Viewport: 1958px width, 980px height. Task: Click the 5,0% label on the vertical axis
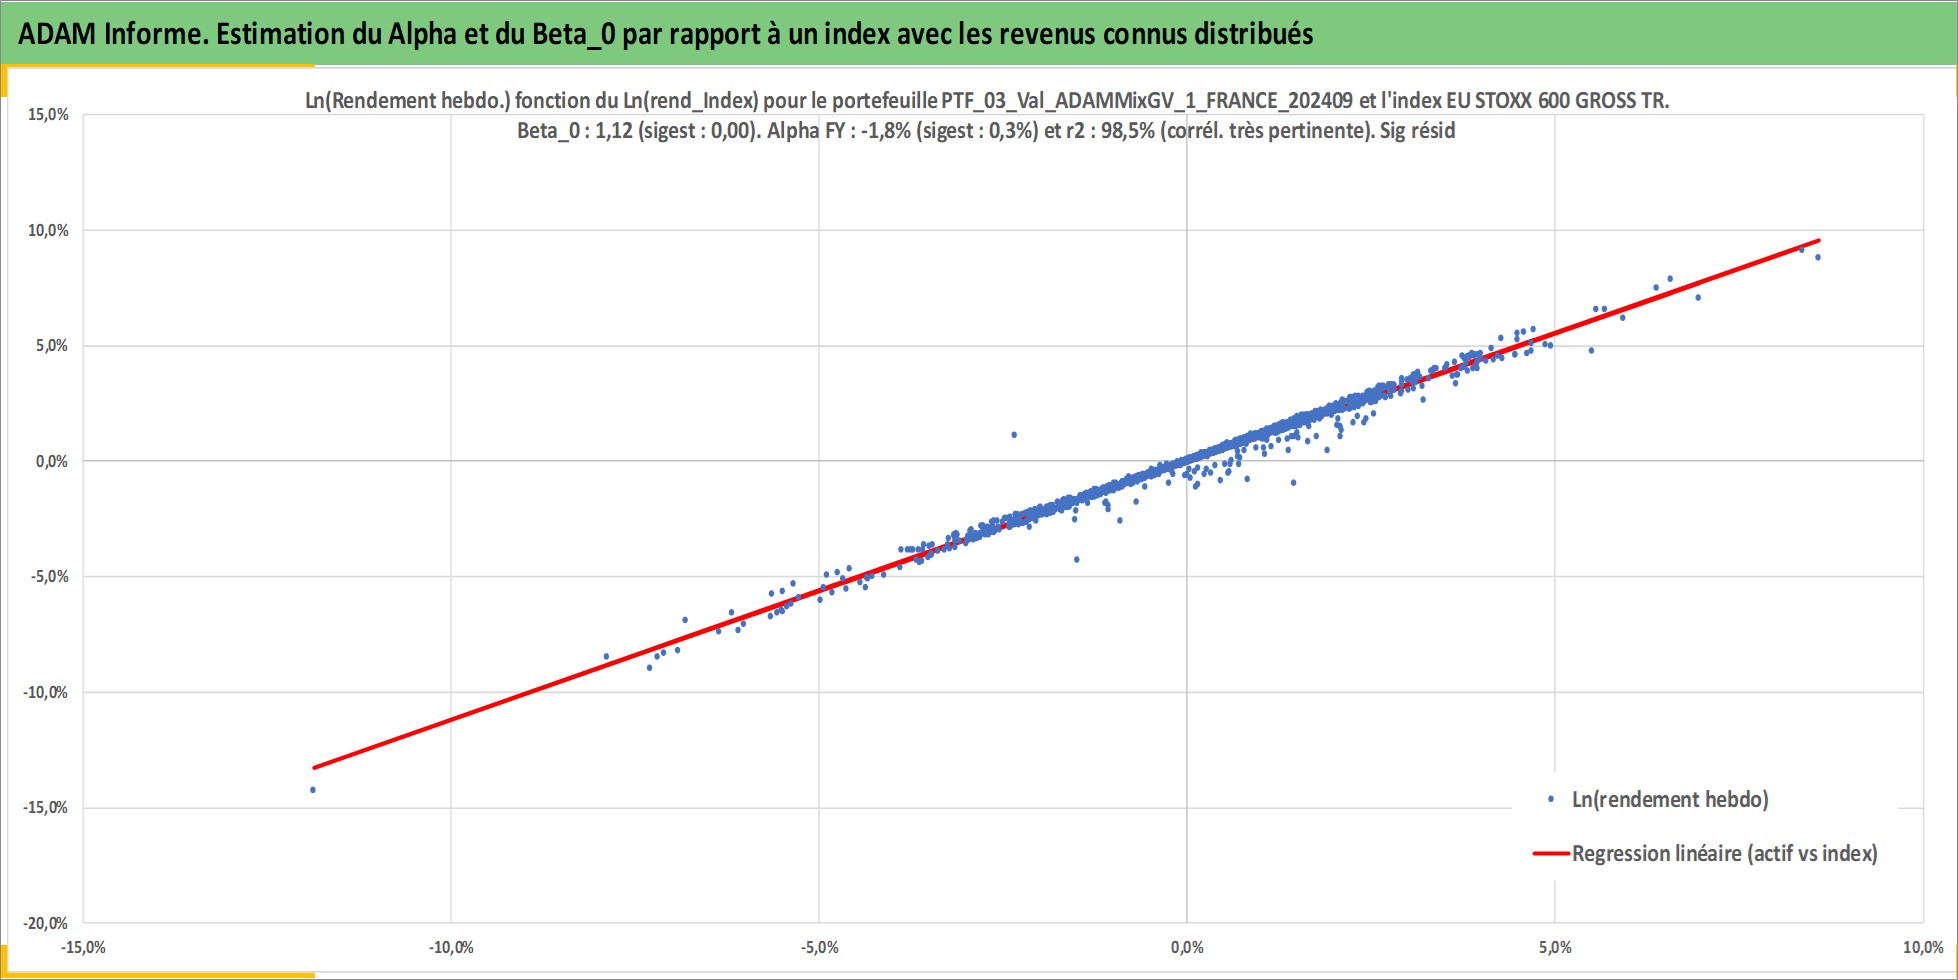[x=52, y=345]
